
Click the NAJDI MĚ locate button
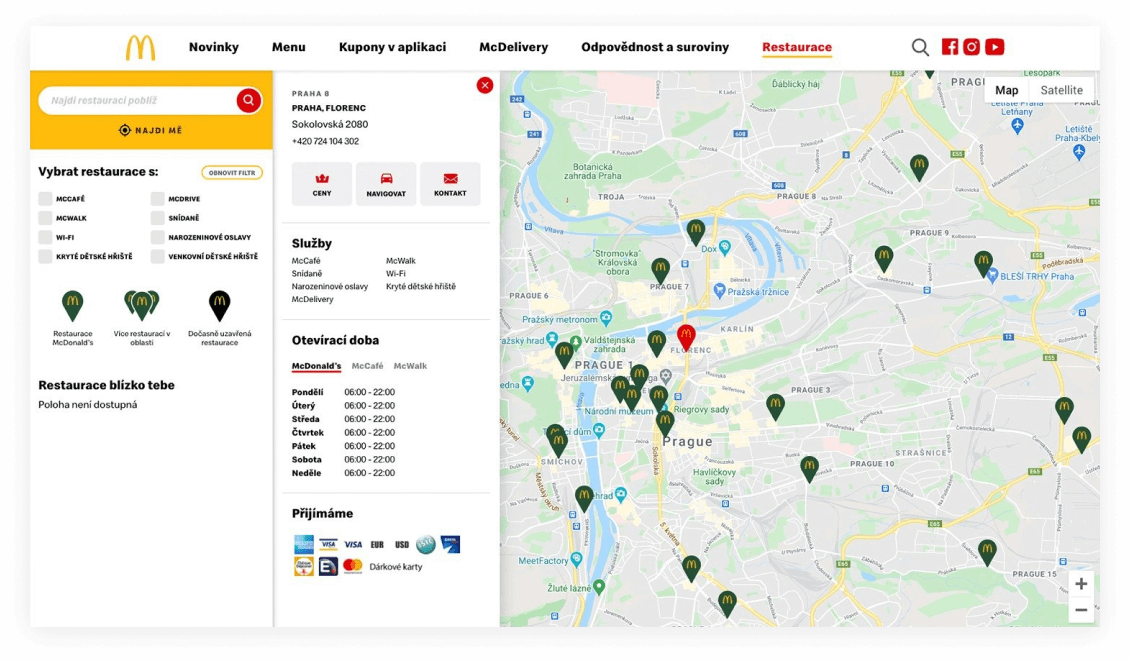151,130
